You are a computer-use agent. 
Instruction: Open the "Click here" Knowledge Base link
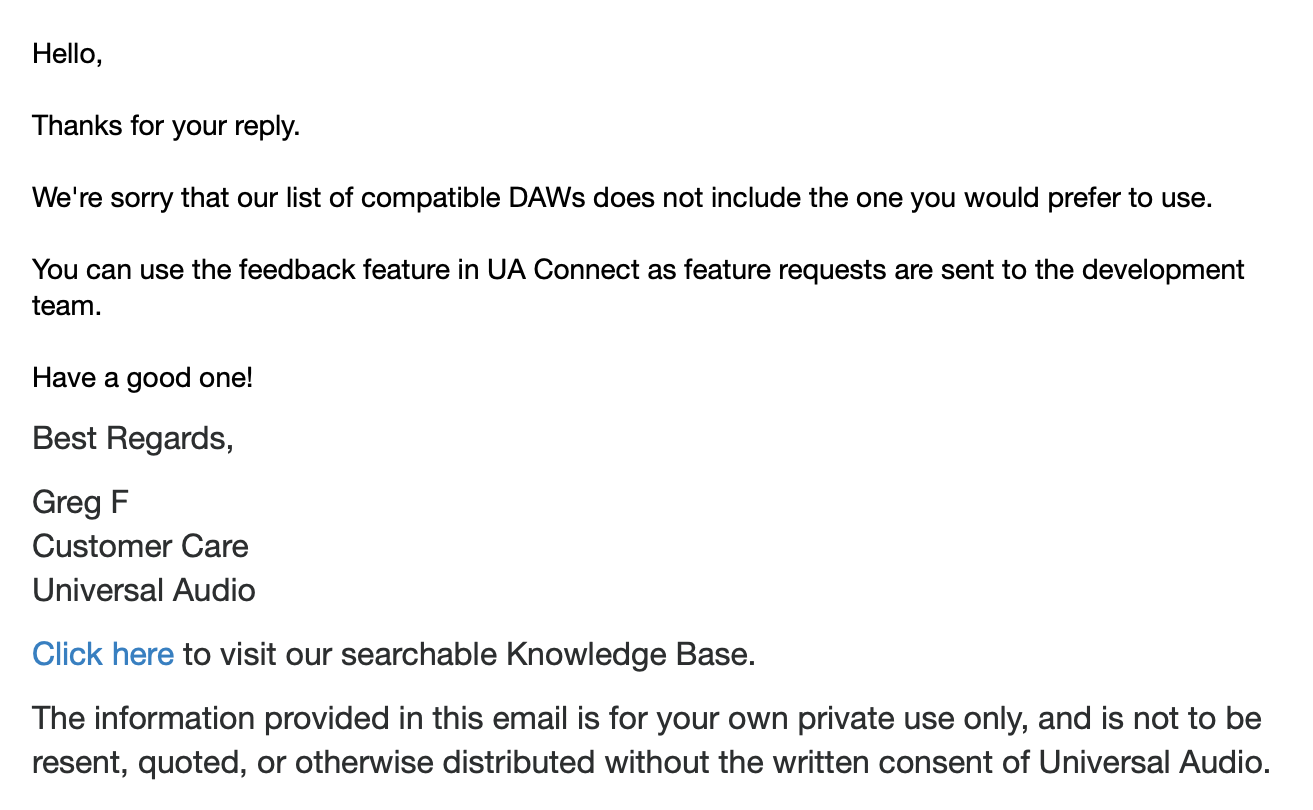(x=103, y=654)
